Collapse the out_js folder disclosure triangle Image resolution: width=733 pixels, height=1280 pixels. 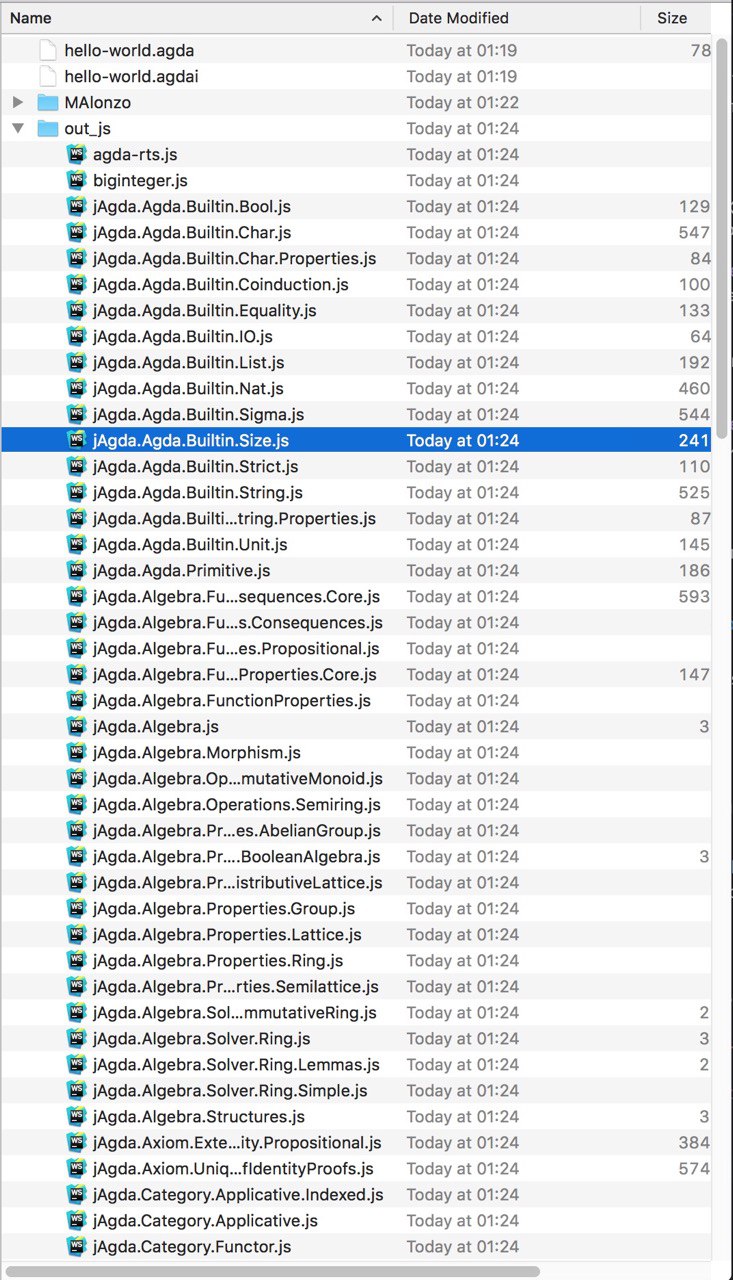(18, 128)
